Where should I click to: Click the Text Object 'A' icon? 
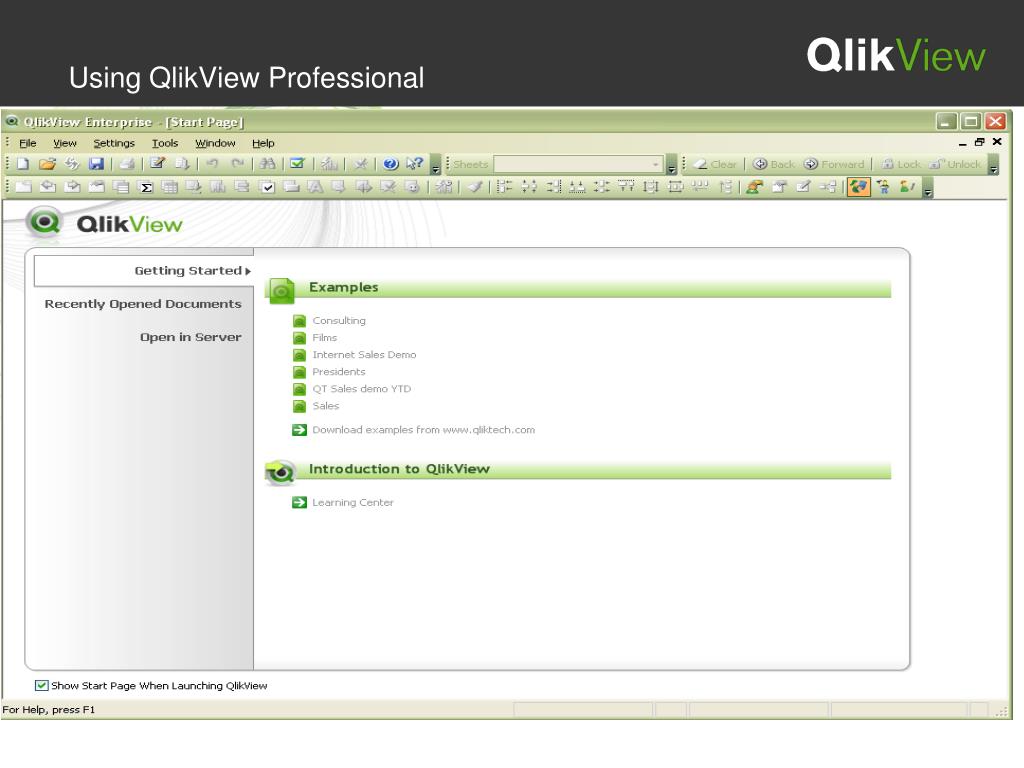pos(315,187)
